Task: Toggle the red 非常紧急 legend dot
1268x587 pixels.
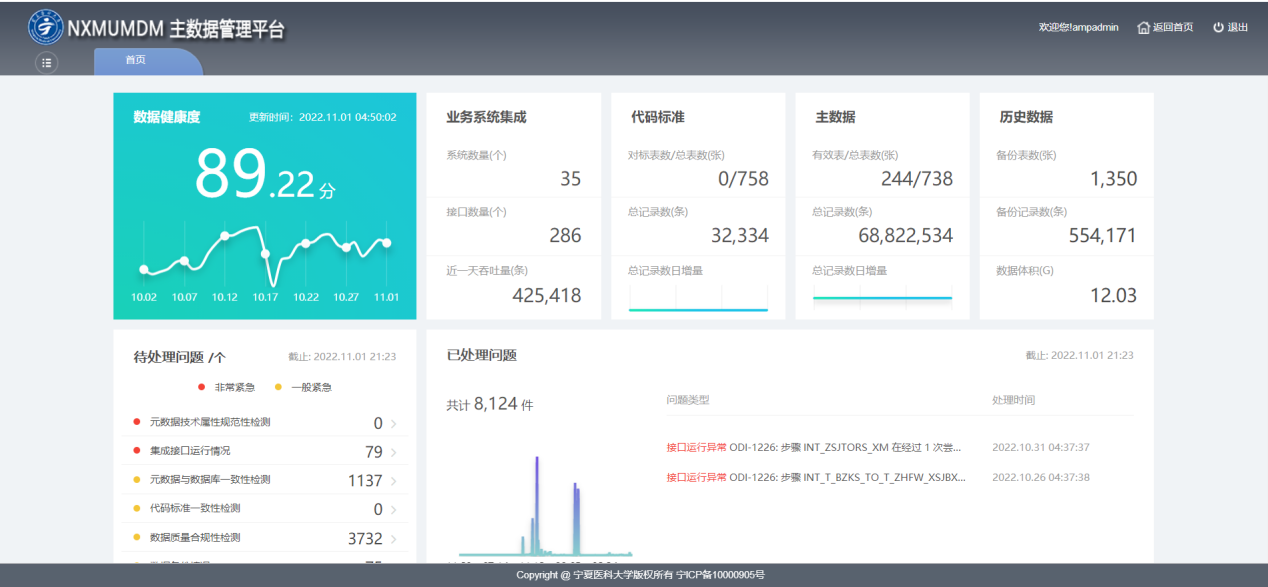Action: point(204,387)
